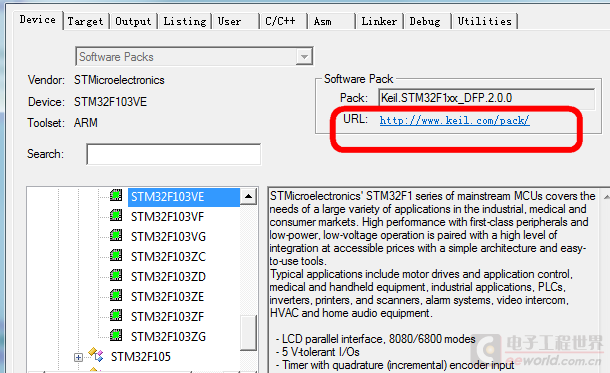
Task: Select the STM32F105 family entry
Action: point(140,357)
